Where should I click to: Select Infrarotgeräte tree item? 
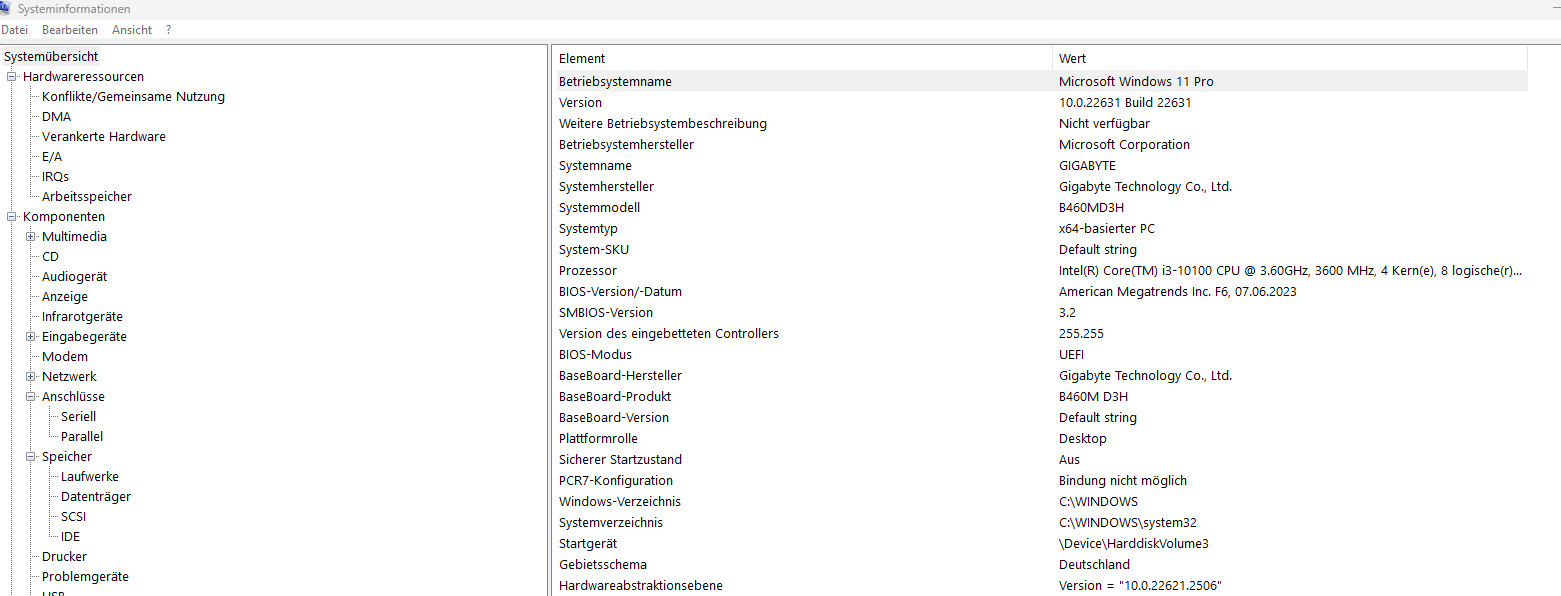point(82,317)
